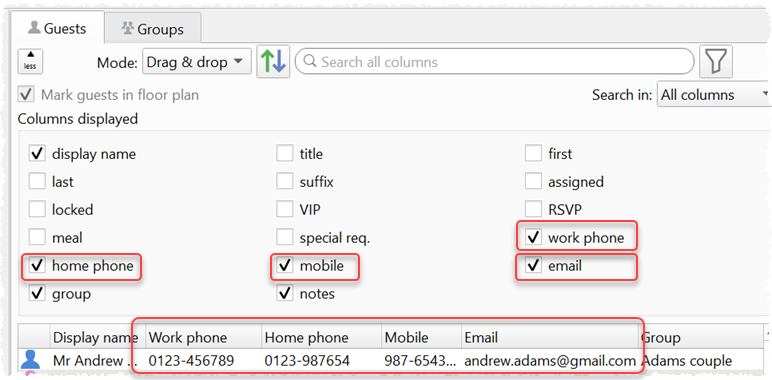Select home phone cell 0123-987654
Screen dimensions: 772x380
coord(322,361)
